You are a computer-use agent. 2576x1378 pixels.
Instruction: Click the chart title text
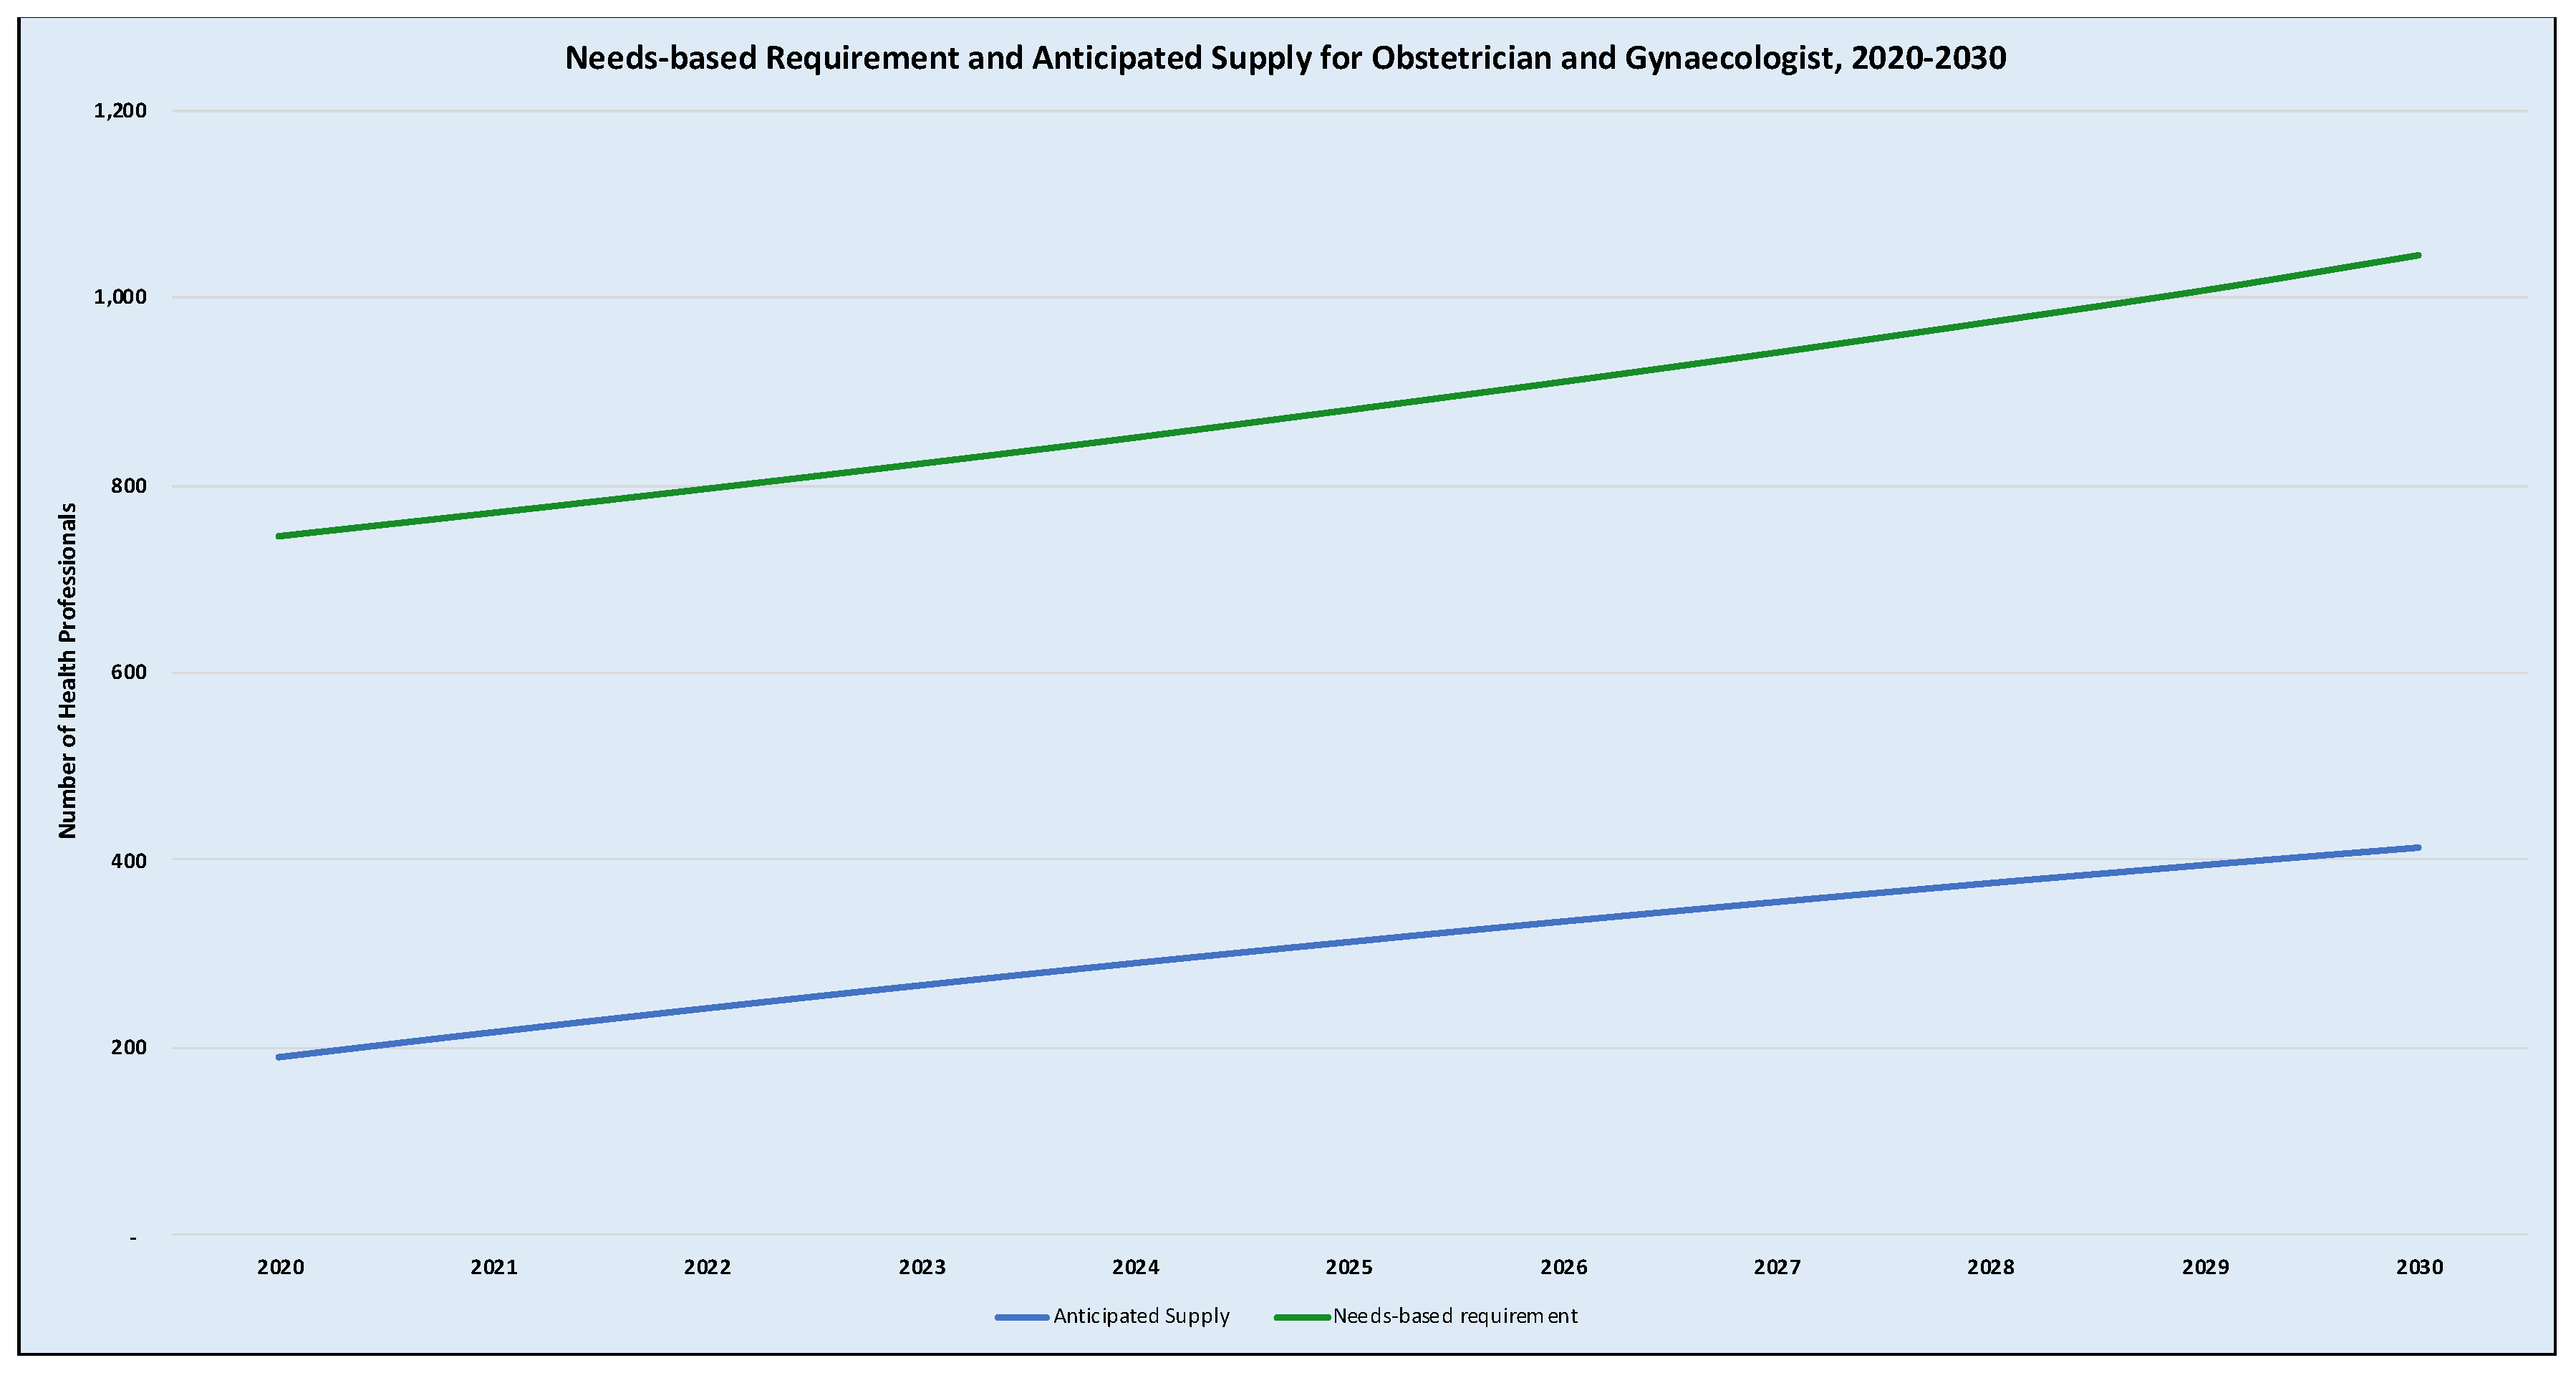pyautogui.click(x=1285, y=58)
